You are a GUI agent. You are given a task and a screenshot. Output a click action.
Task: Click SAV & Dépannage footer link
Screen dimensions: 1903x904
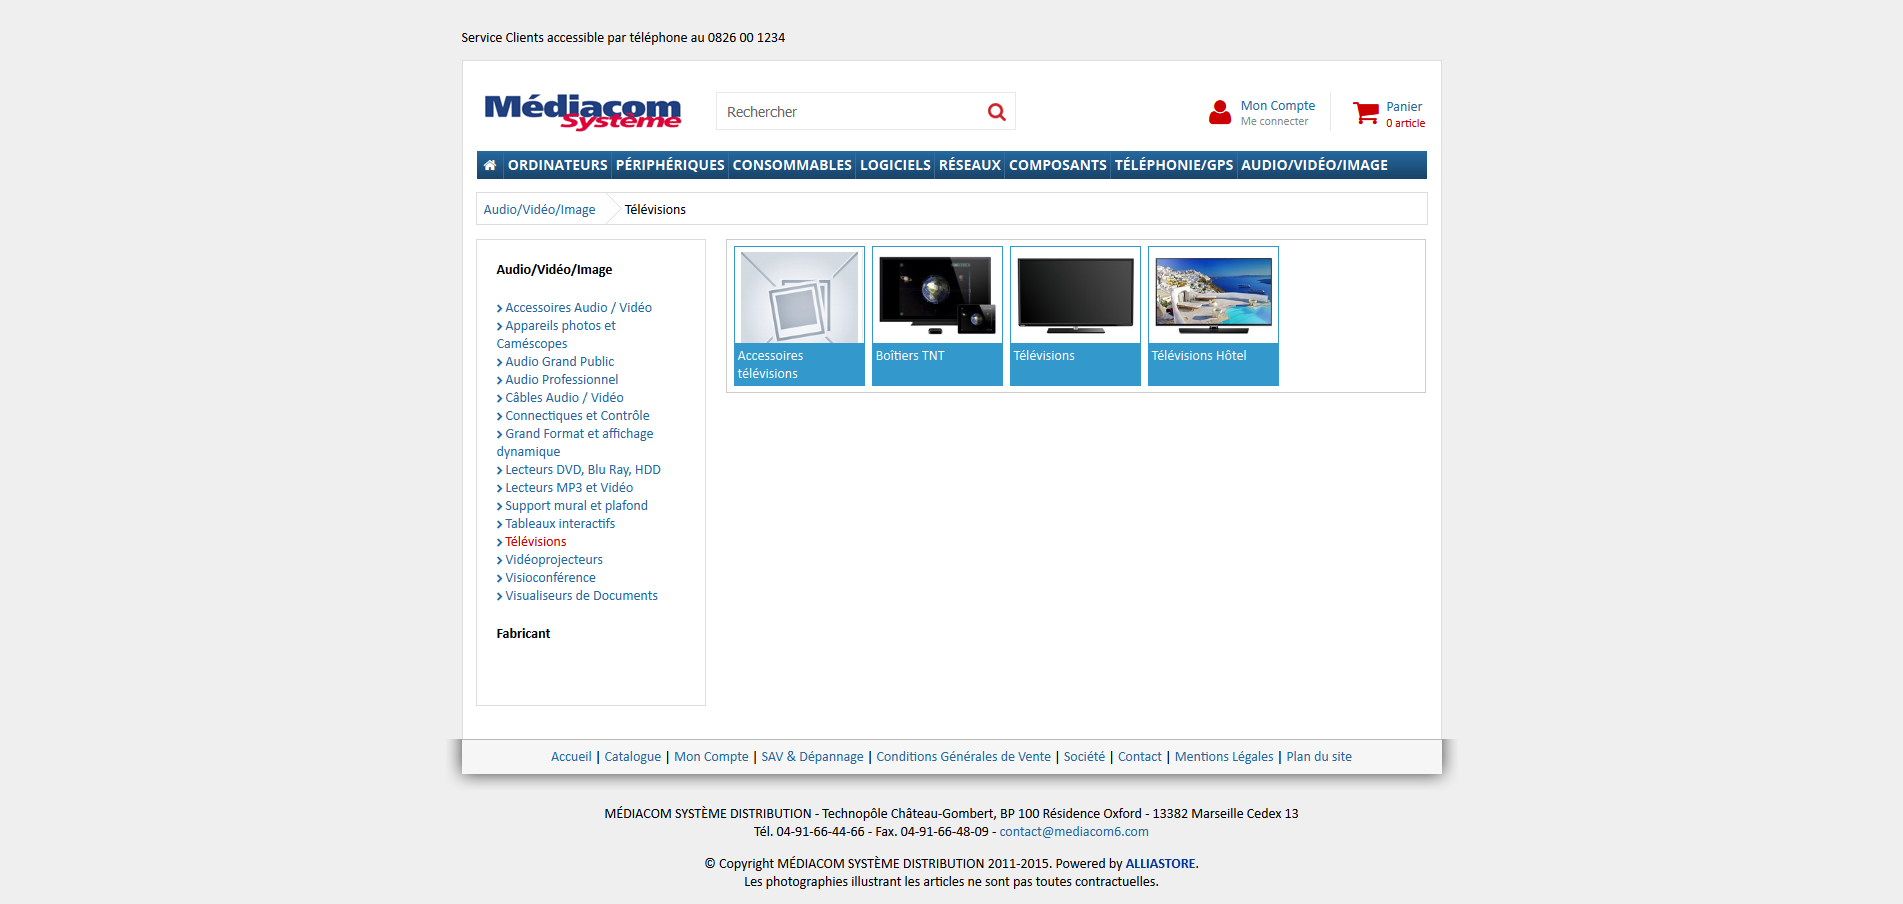[x=812, y=756]
